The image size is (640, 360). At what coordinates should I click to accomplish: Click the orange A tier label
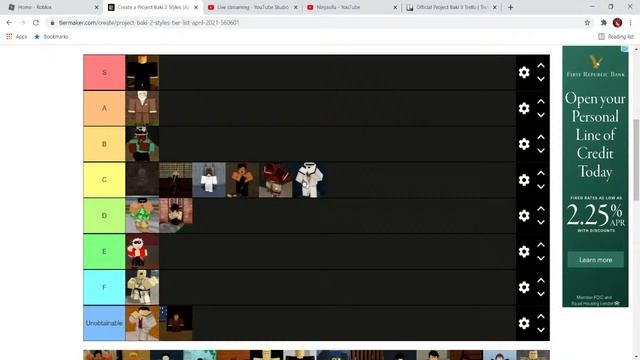click(104, 108)
